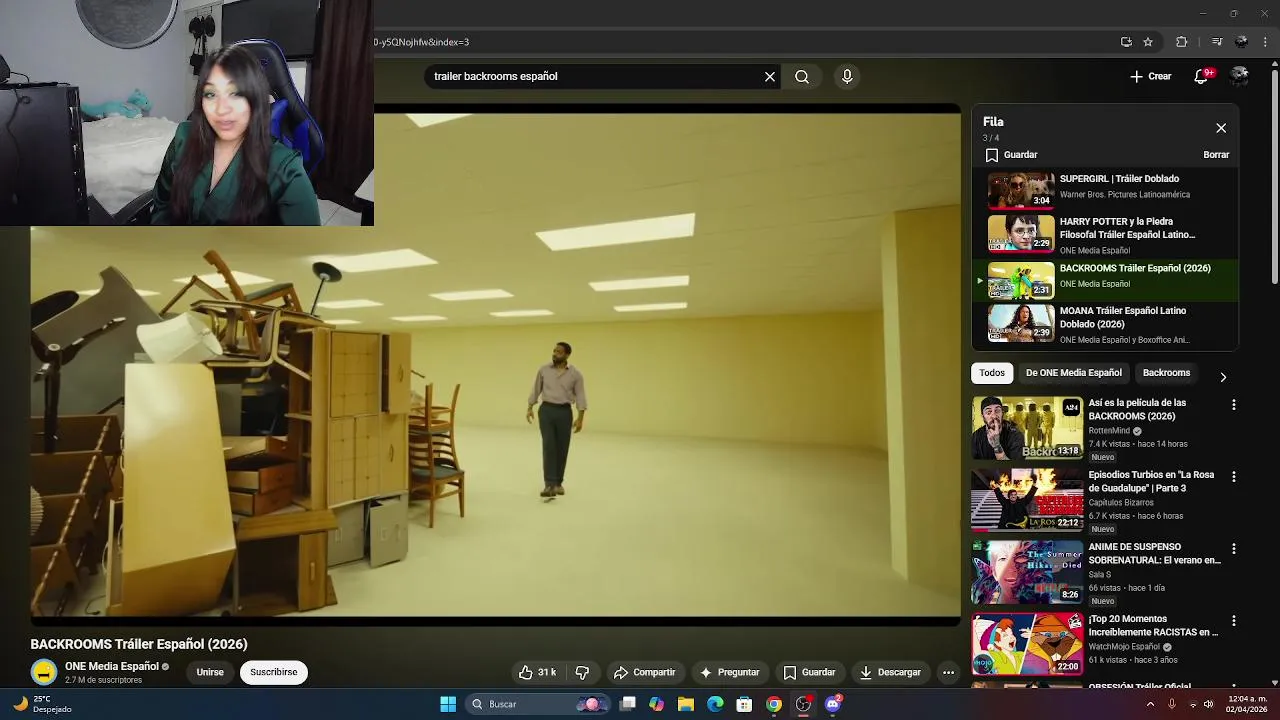
Task: Start voice search with microphone icon
Action: pos(847,76)
